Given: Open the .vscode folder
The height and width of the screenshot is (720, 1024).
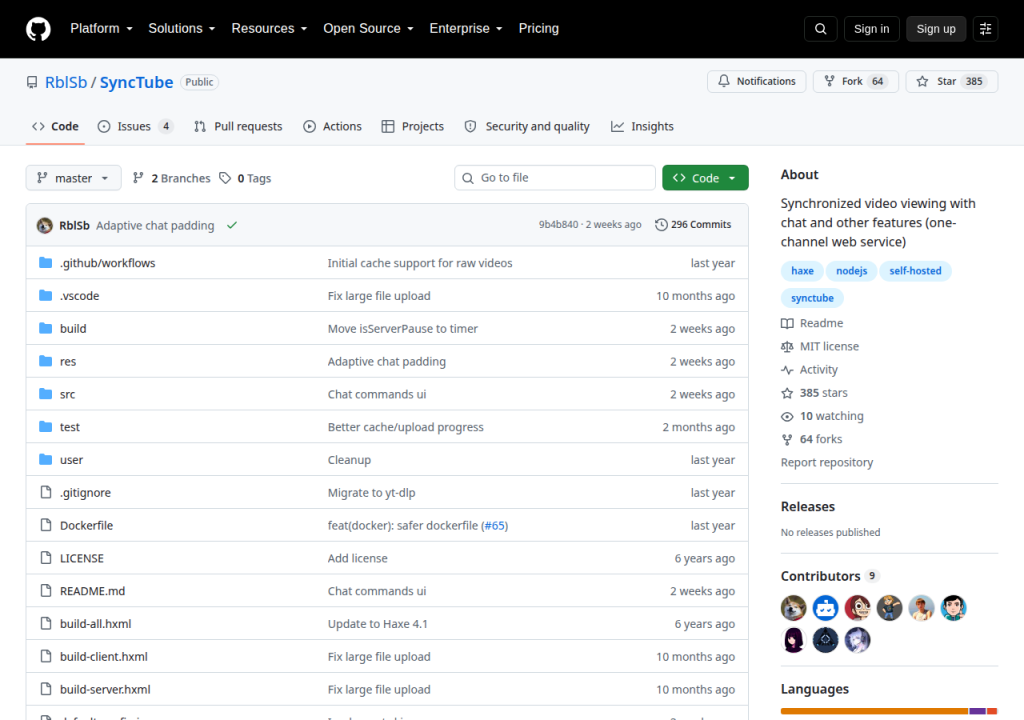Looking at the screenshot, I should click(80, 296).
